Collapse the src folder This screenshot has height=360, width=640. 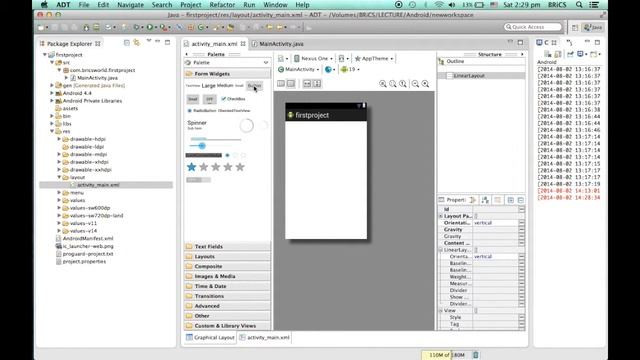52,62
